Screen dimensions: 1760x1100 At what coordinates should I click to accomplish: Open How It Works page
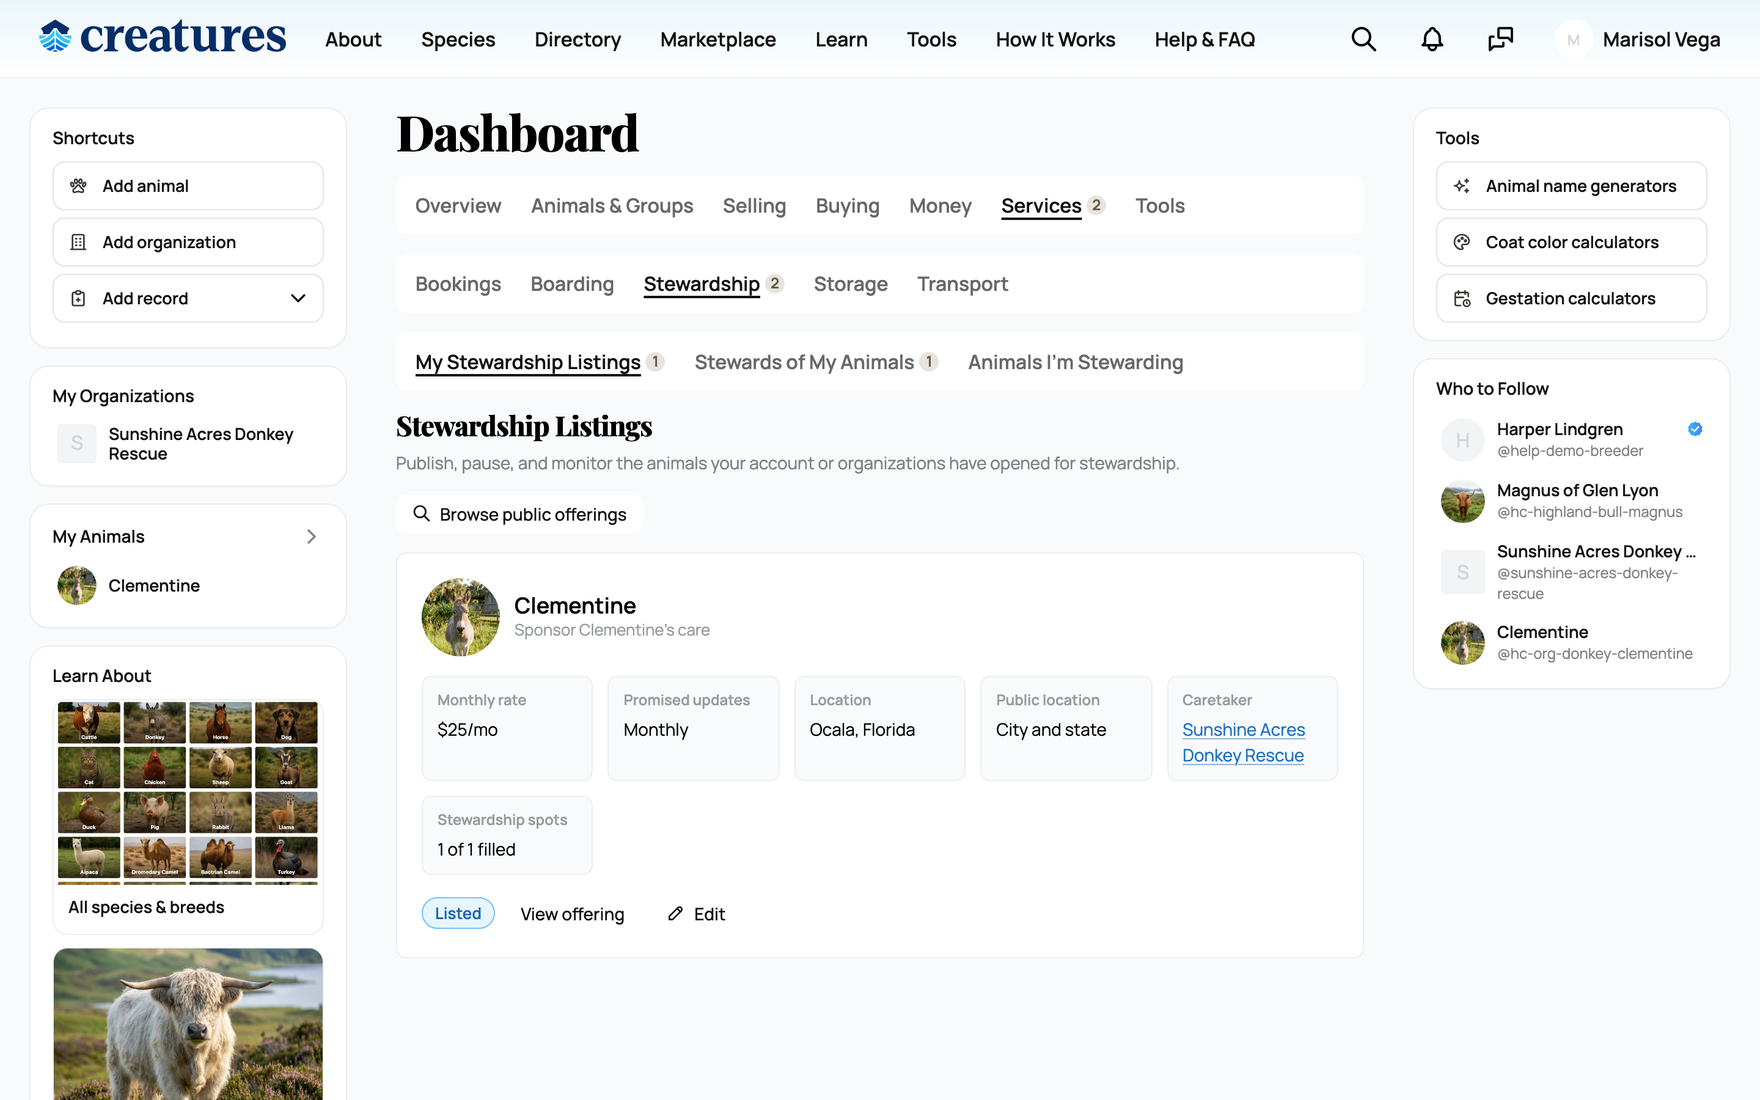click(1055, 39)
